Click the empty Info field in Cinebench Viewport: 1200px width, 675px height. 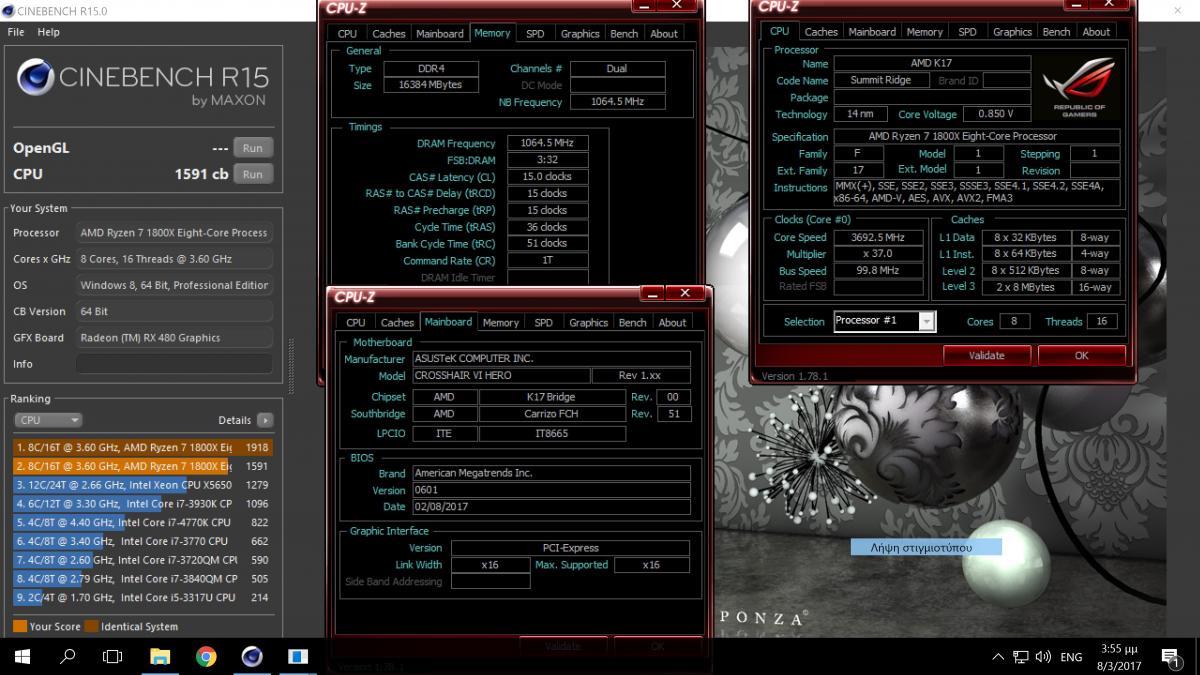pyautogui.click(x=174, y=364)
